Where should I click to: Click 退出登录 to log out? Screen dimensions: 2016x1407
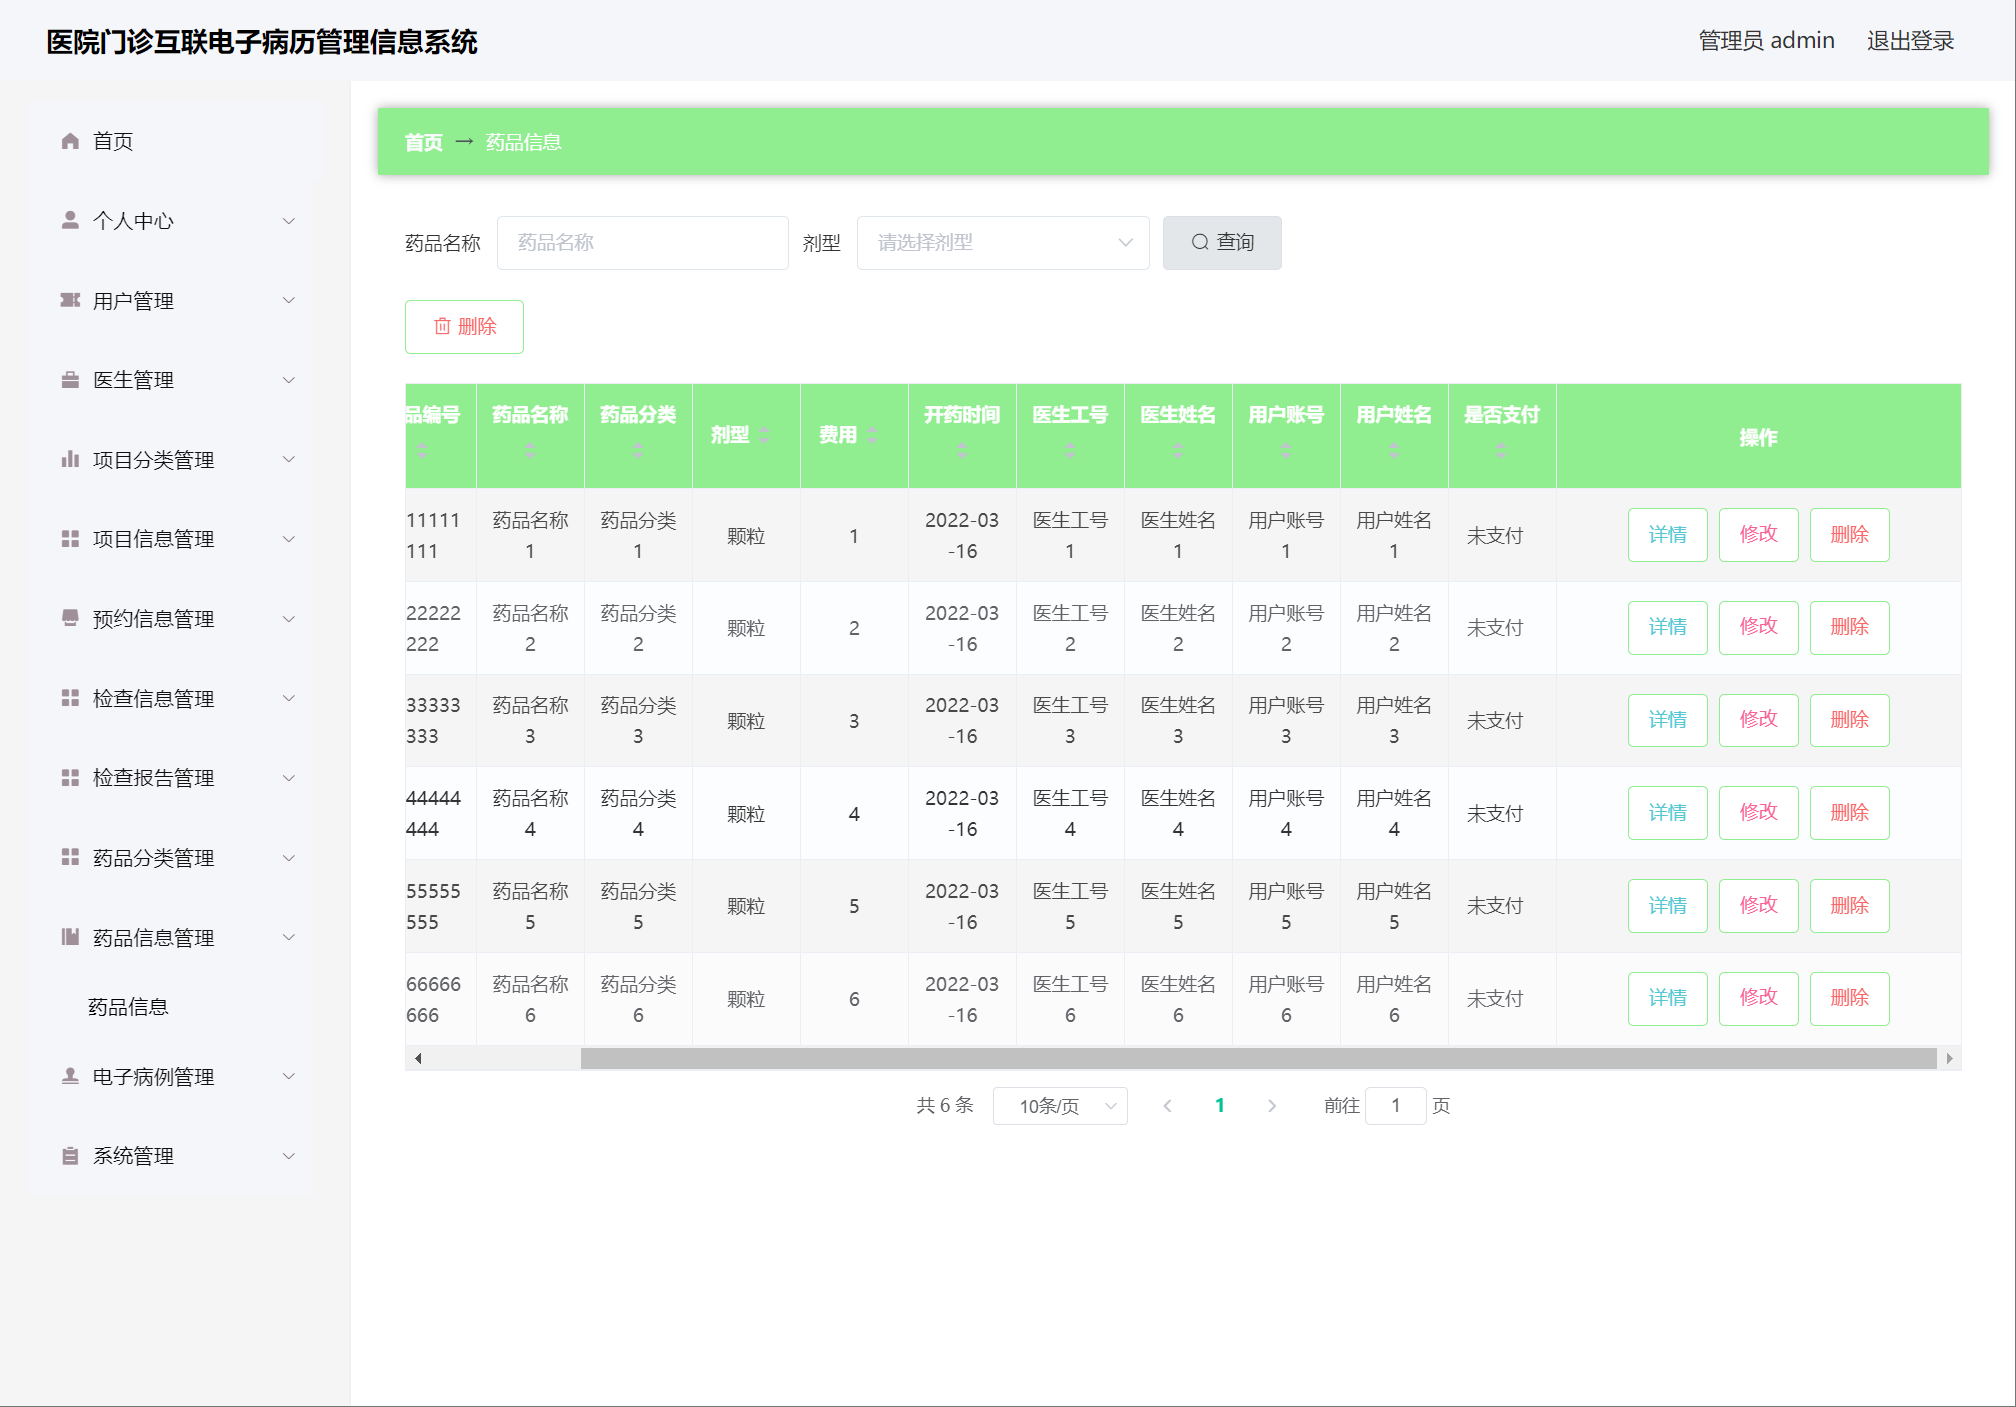point(1909,41)
